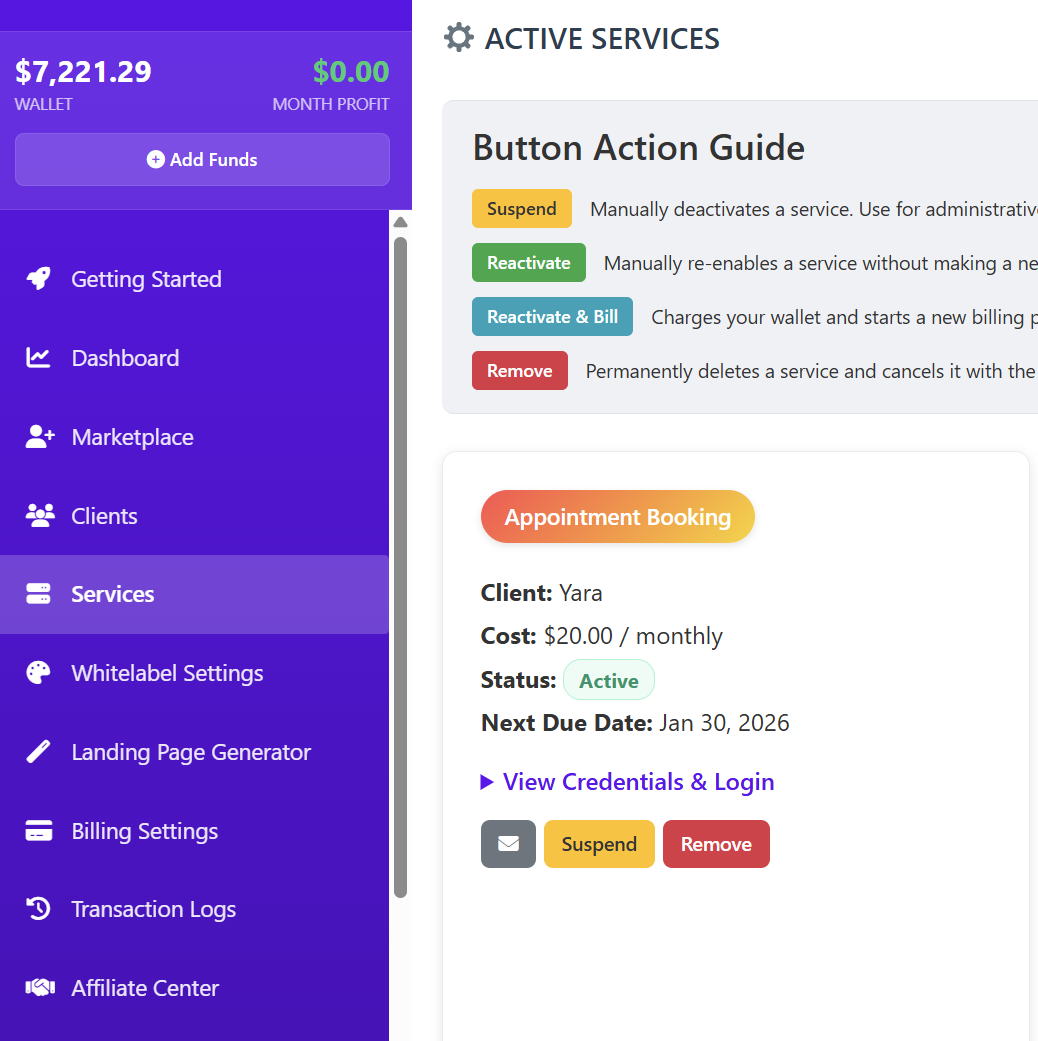Open the Services menu item

tap(112, 594)
